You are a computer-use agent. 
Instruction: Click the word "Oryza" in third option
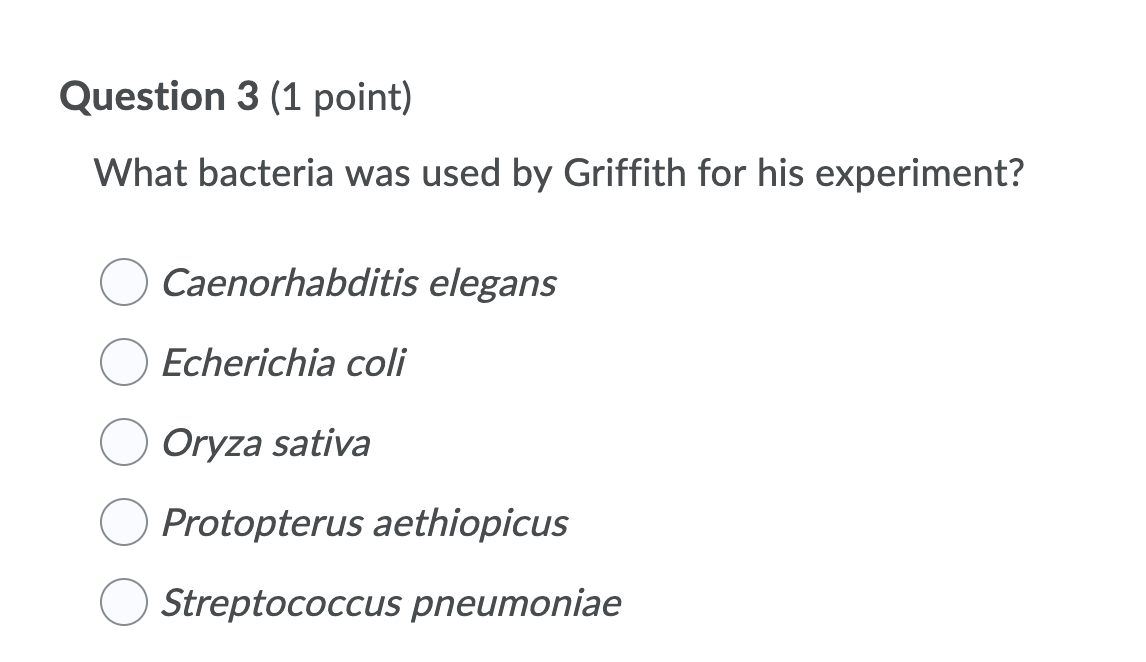[x=211, y=443]
